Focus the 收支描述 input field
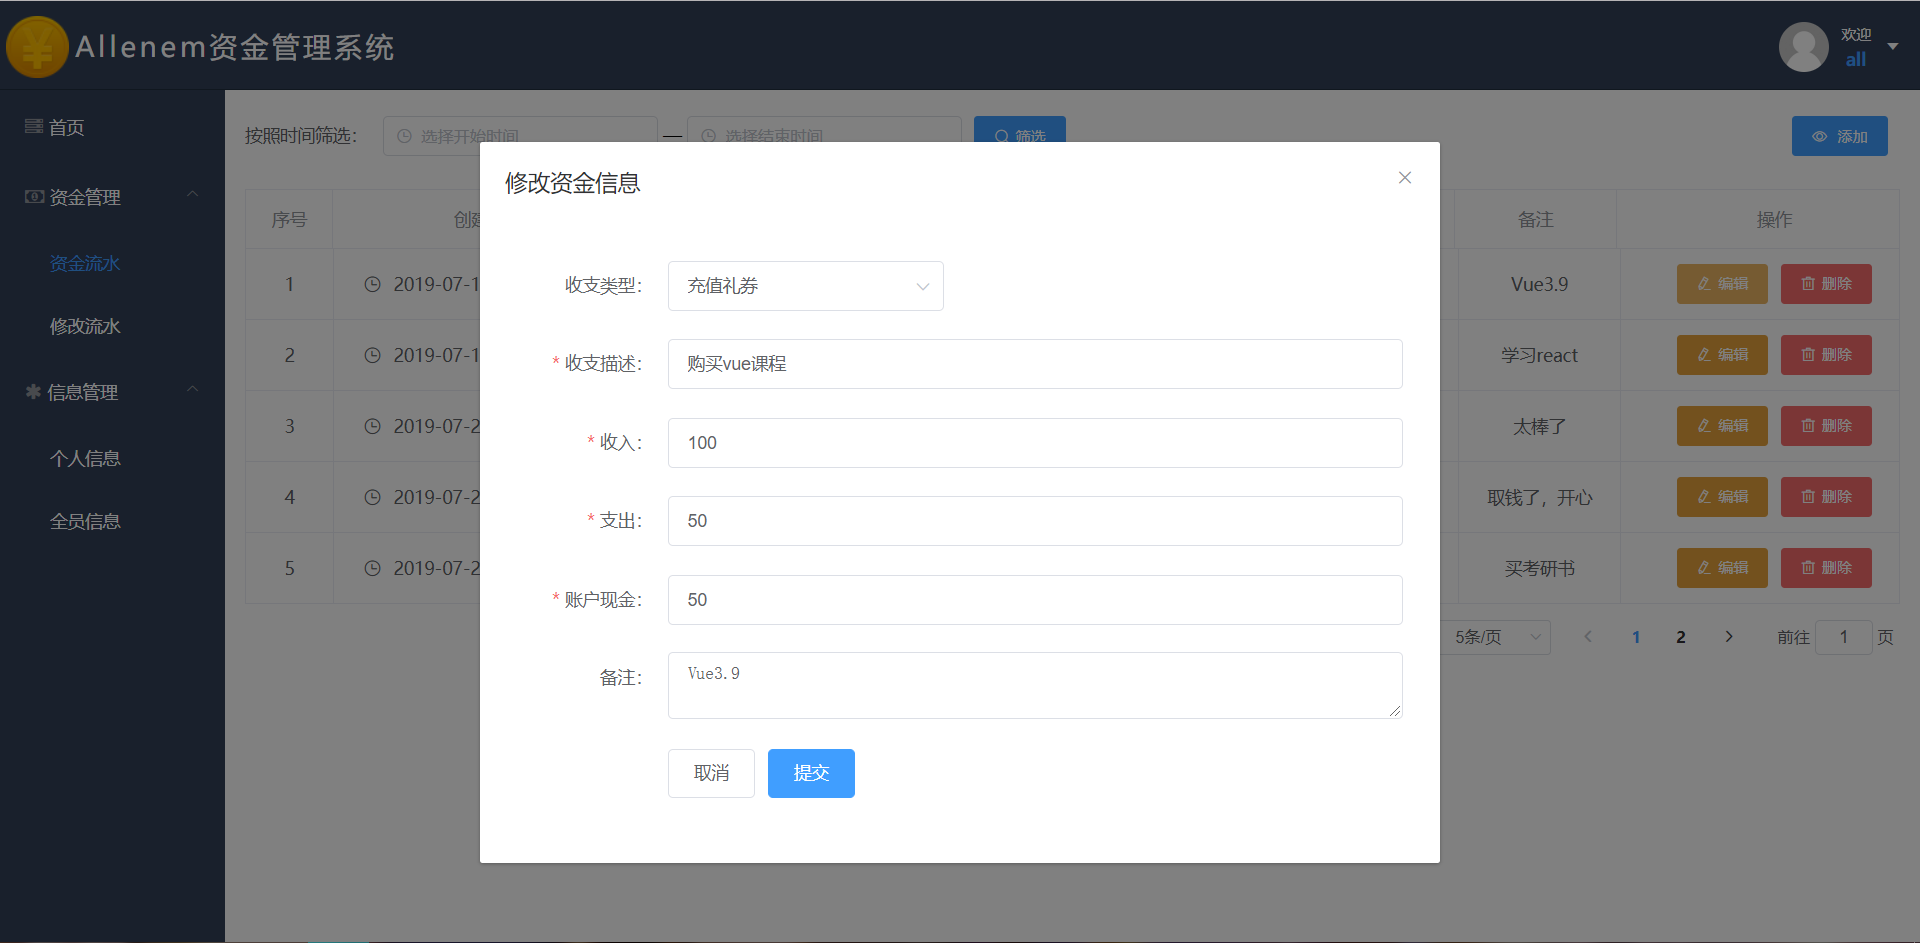 click(x=1035, y=364)
